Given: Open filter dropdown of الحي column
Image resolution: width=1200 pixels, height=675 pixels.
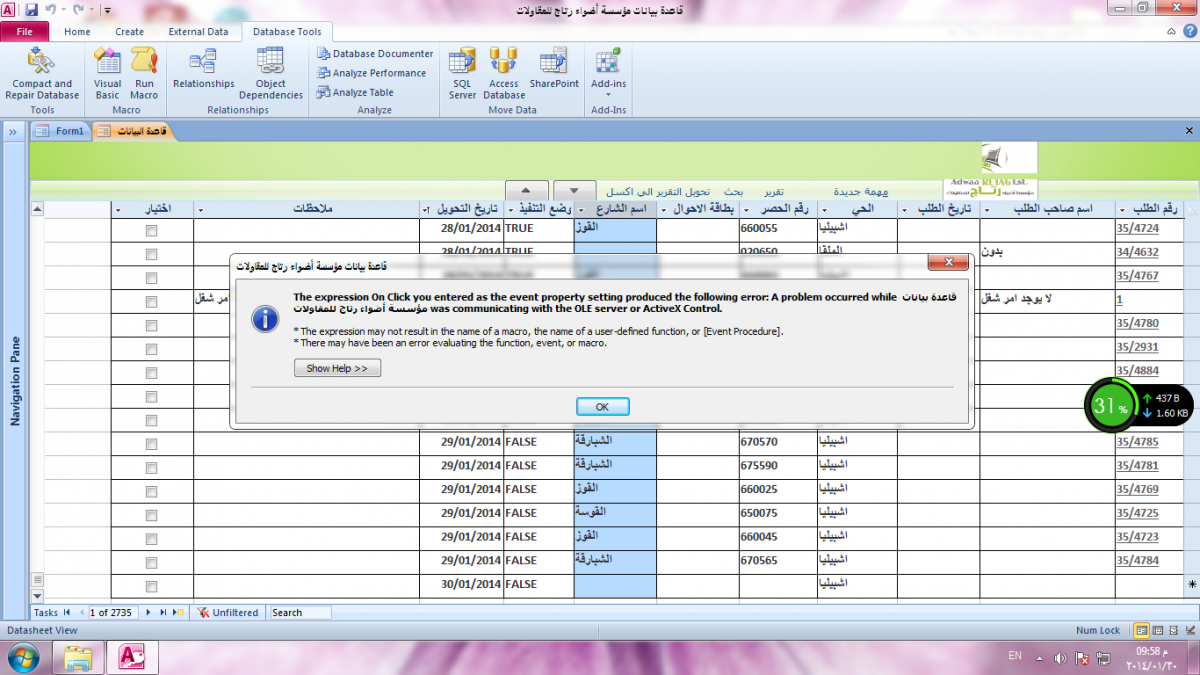Looking at the screenshot, I should coord(825,210).
